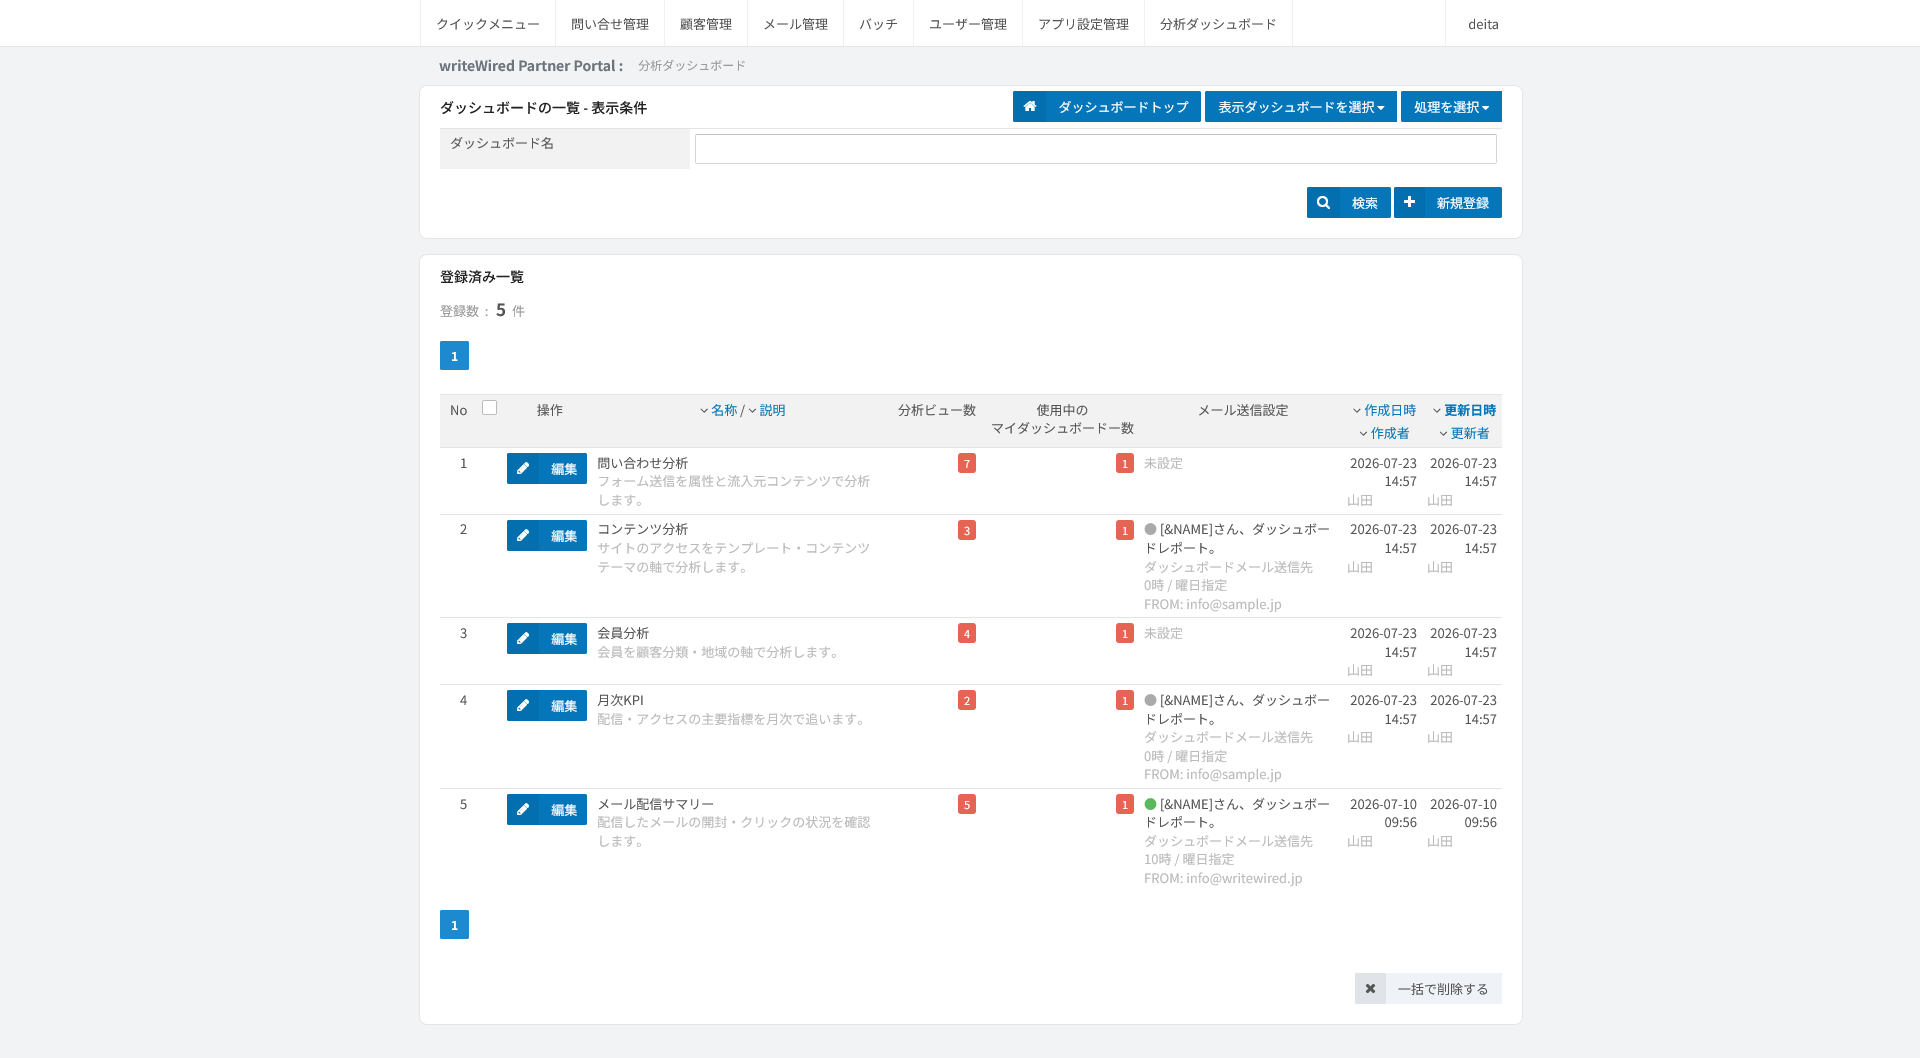
Task: Click the plus icon on 新規登録 button
Action: [1409, 202]
